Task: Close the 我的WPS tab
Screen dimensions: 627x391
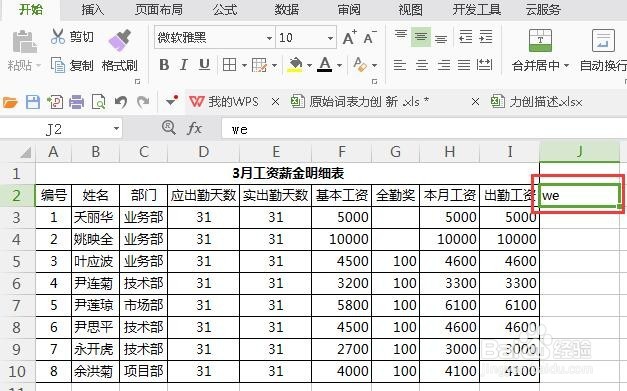Action: 275,102
